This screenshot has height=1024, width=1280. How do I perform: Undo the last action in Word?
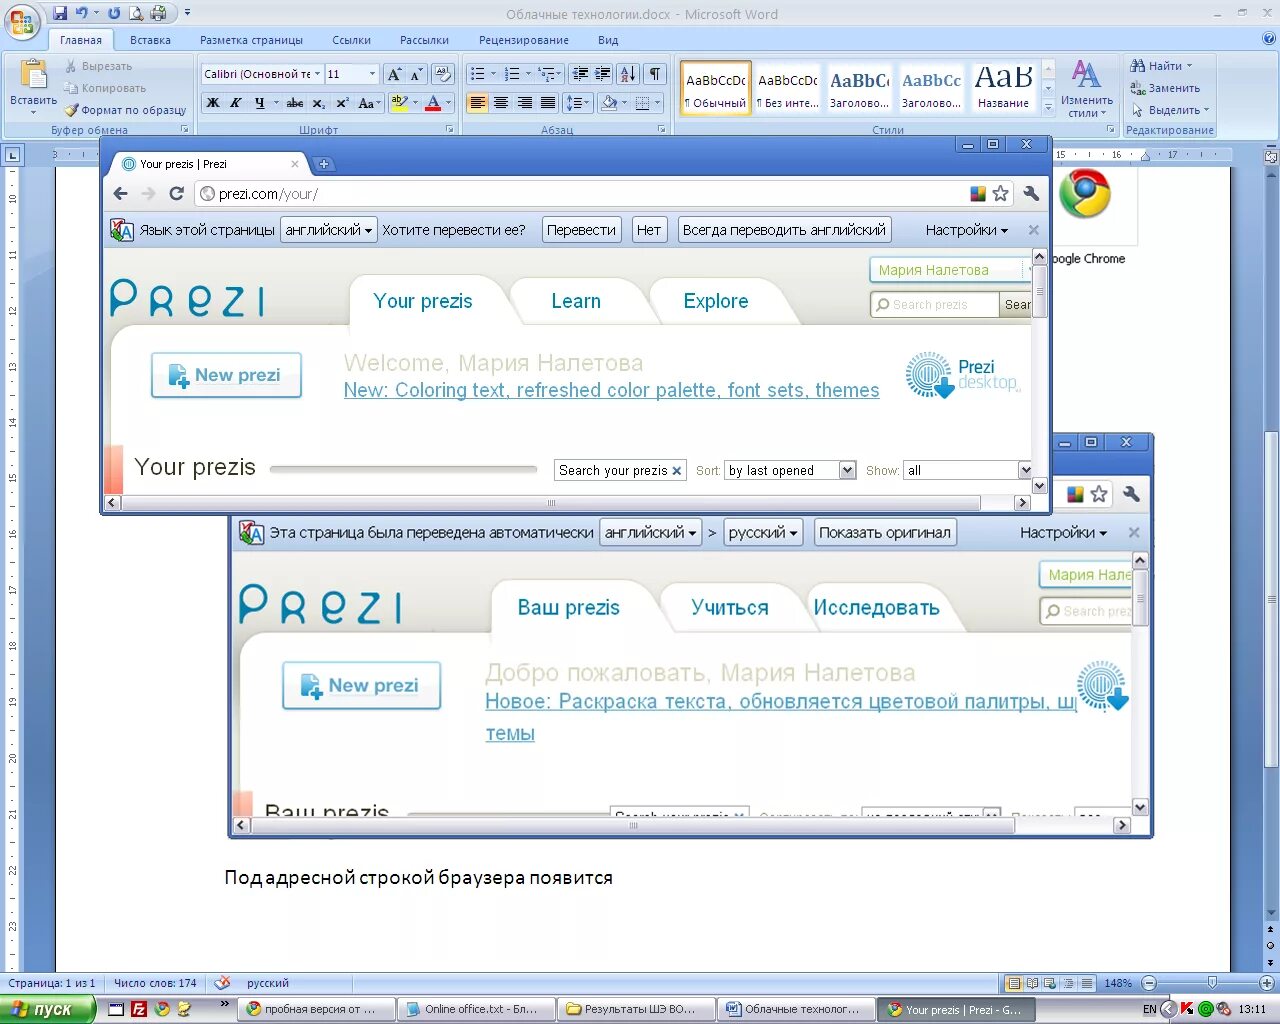[x=82, y=13]
